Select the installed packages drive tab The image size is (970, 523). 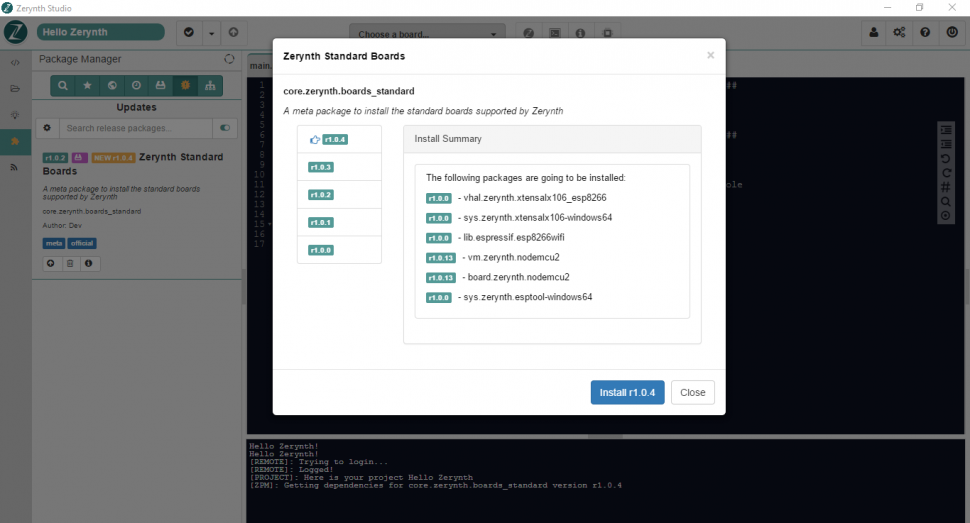(x=161, y=85)
